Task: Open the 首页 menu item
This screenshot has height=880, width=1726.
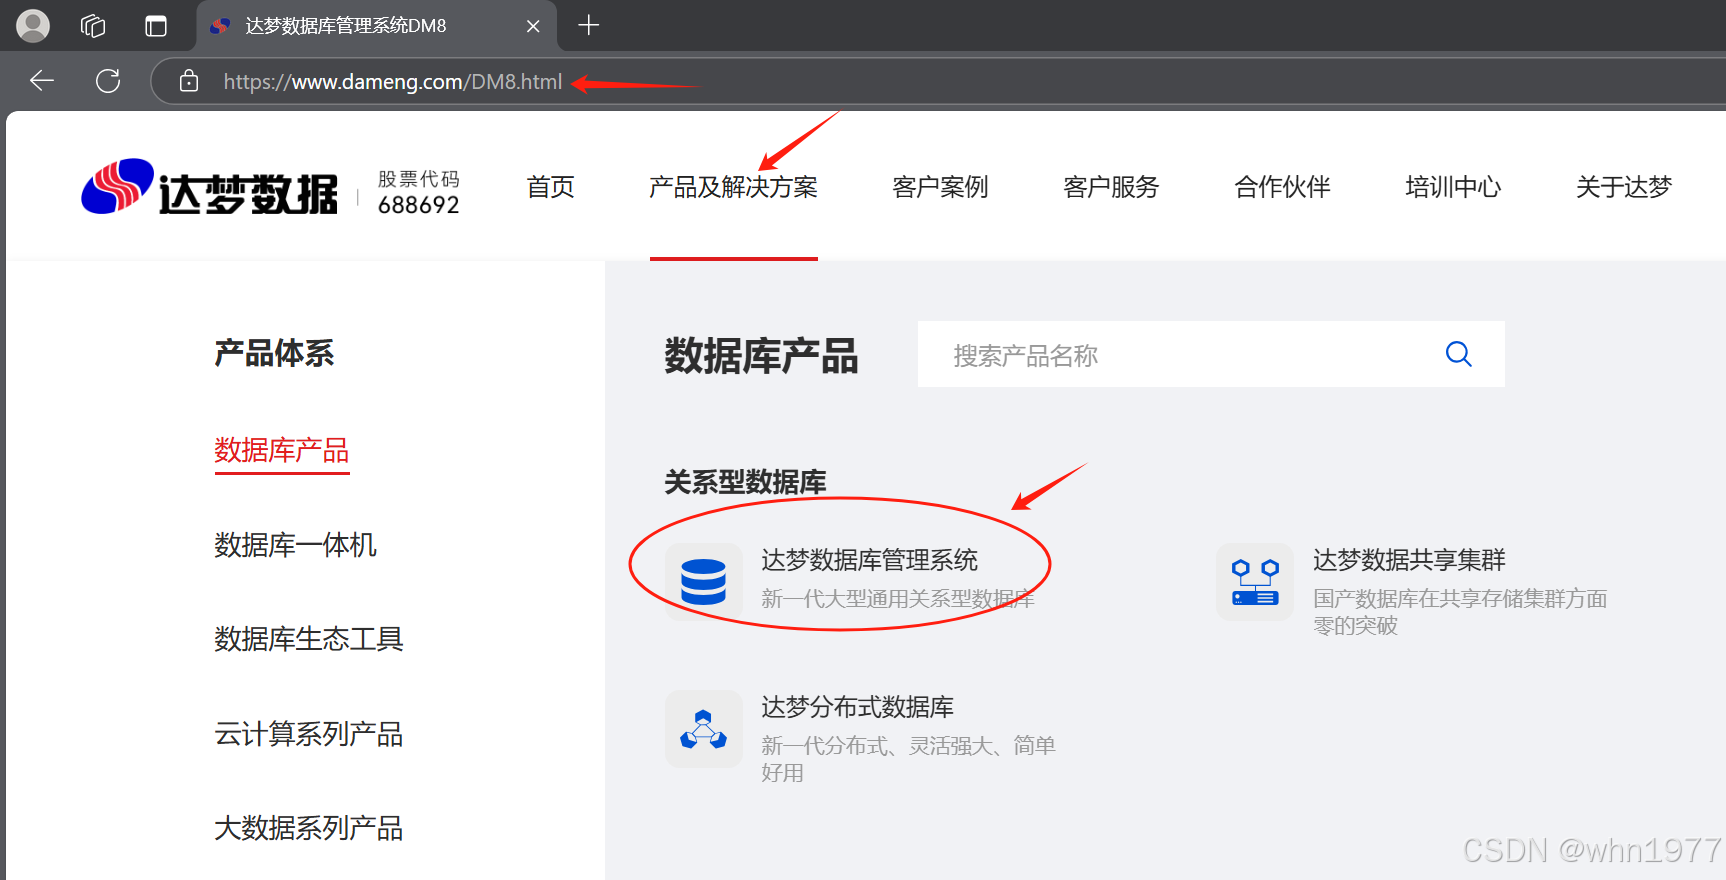Action: click(551, 187)
